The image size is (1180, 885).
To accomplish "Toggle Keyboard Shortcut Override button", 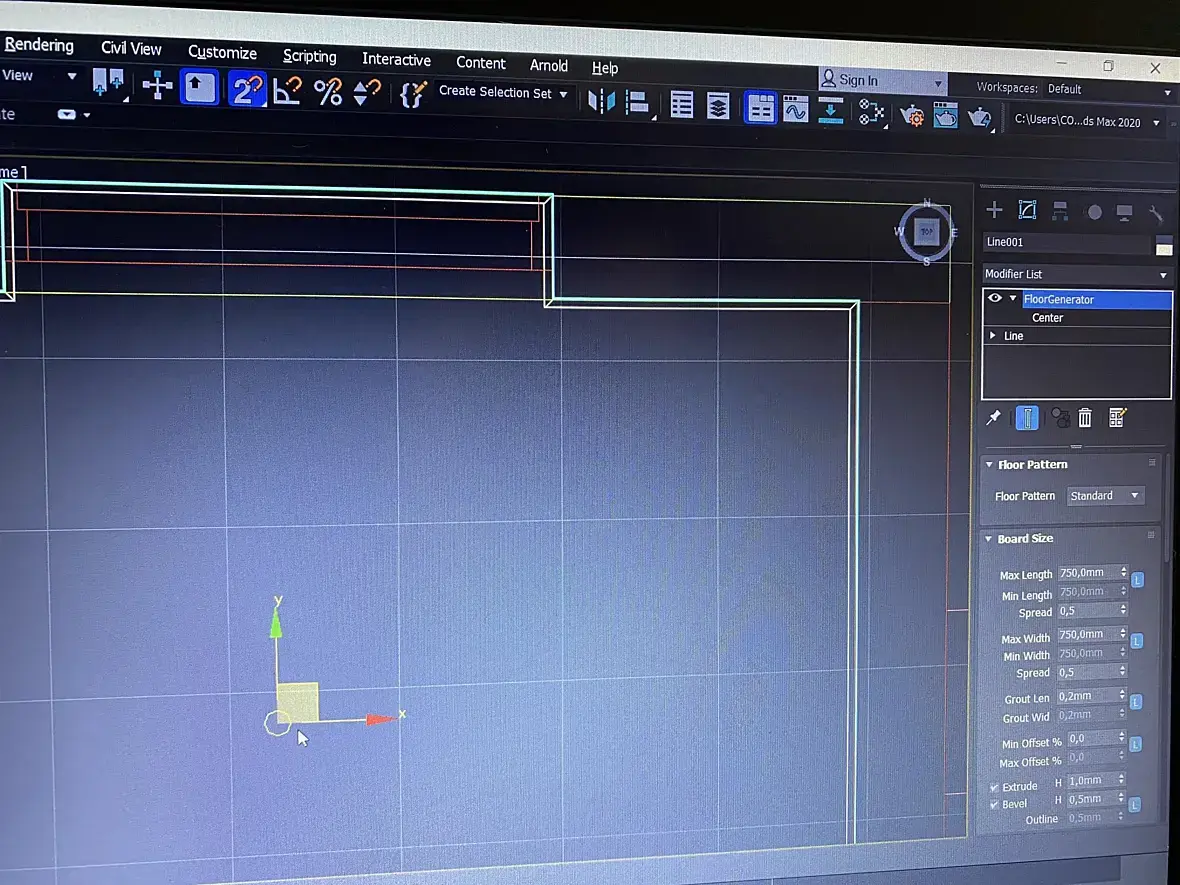I will (199, 87).
